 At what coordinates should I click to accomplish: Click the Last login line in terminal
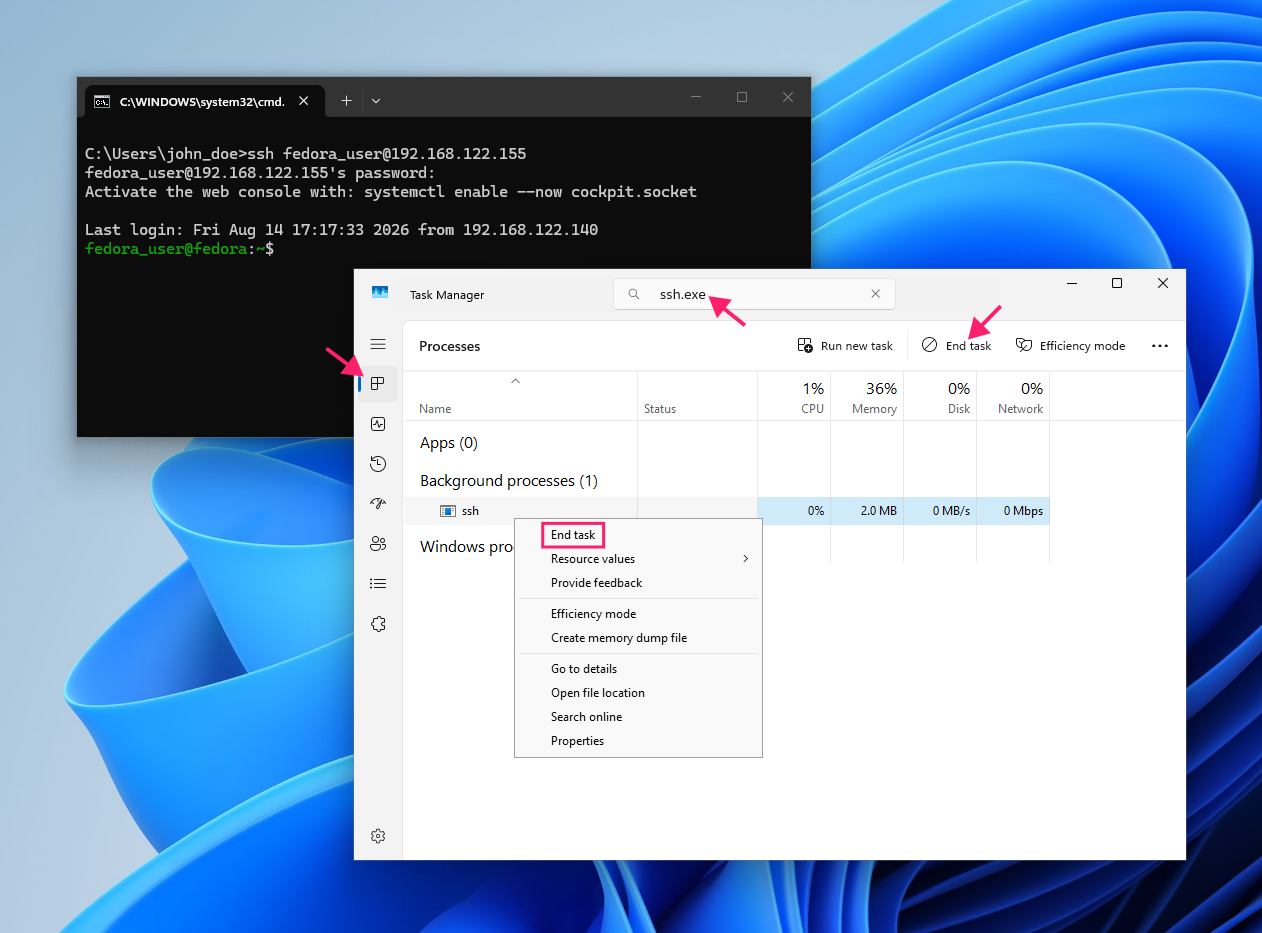coord(341,230)
